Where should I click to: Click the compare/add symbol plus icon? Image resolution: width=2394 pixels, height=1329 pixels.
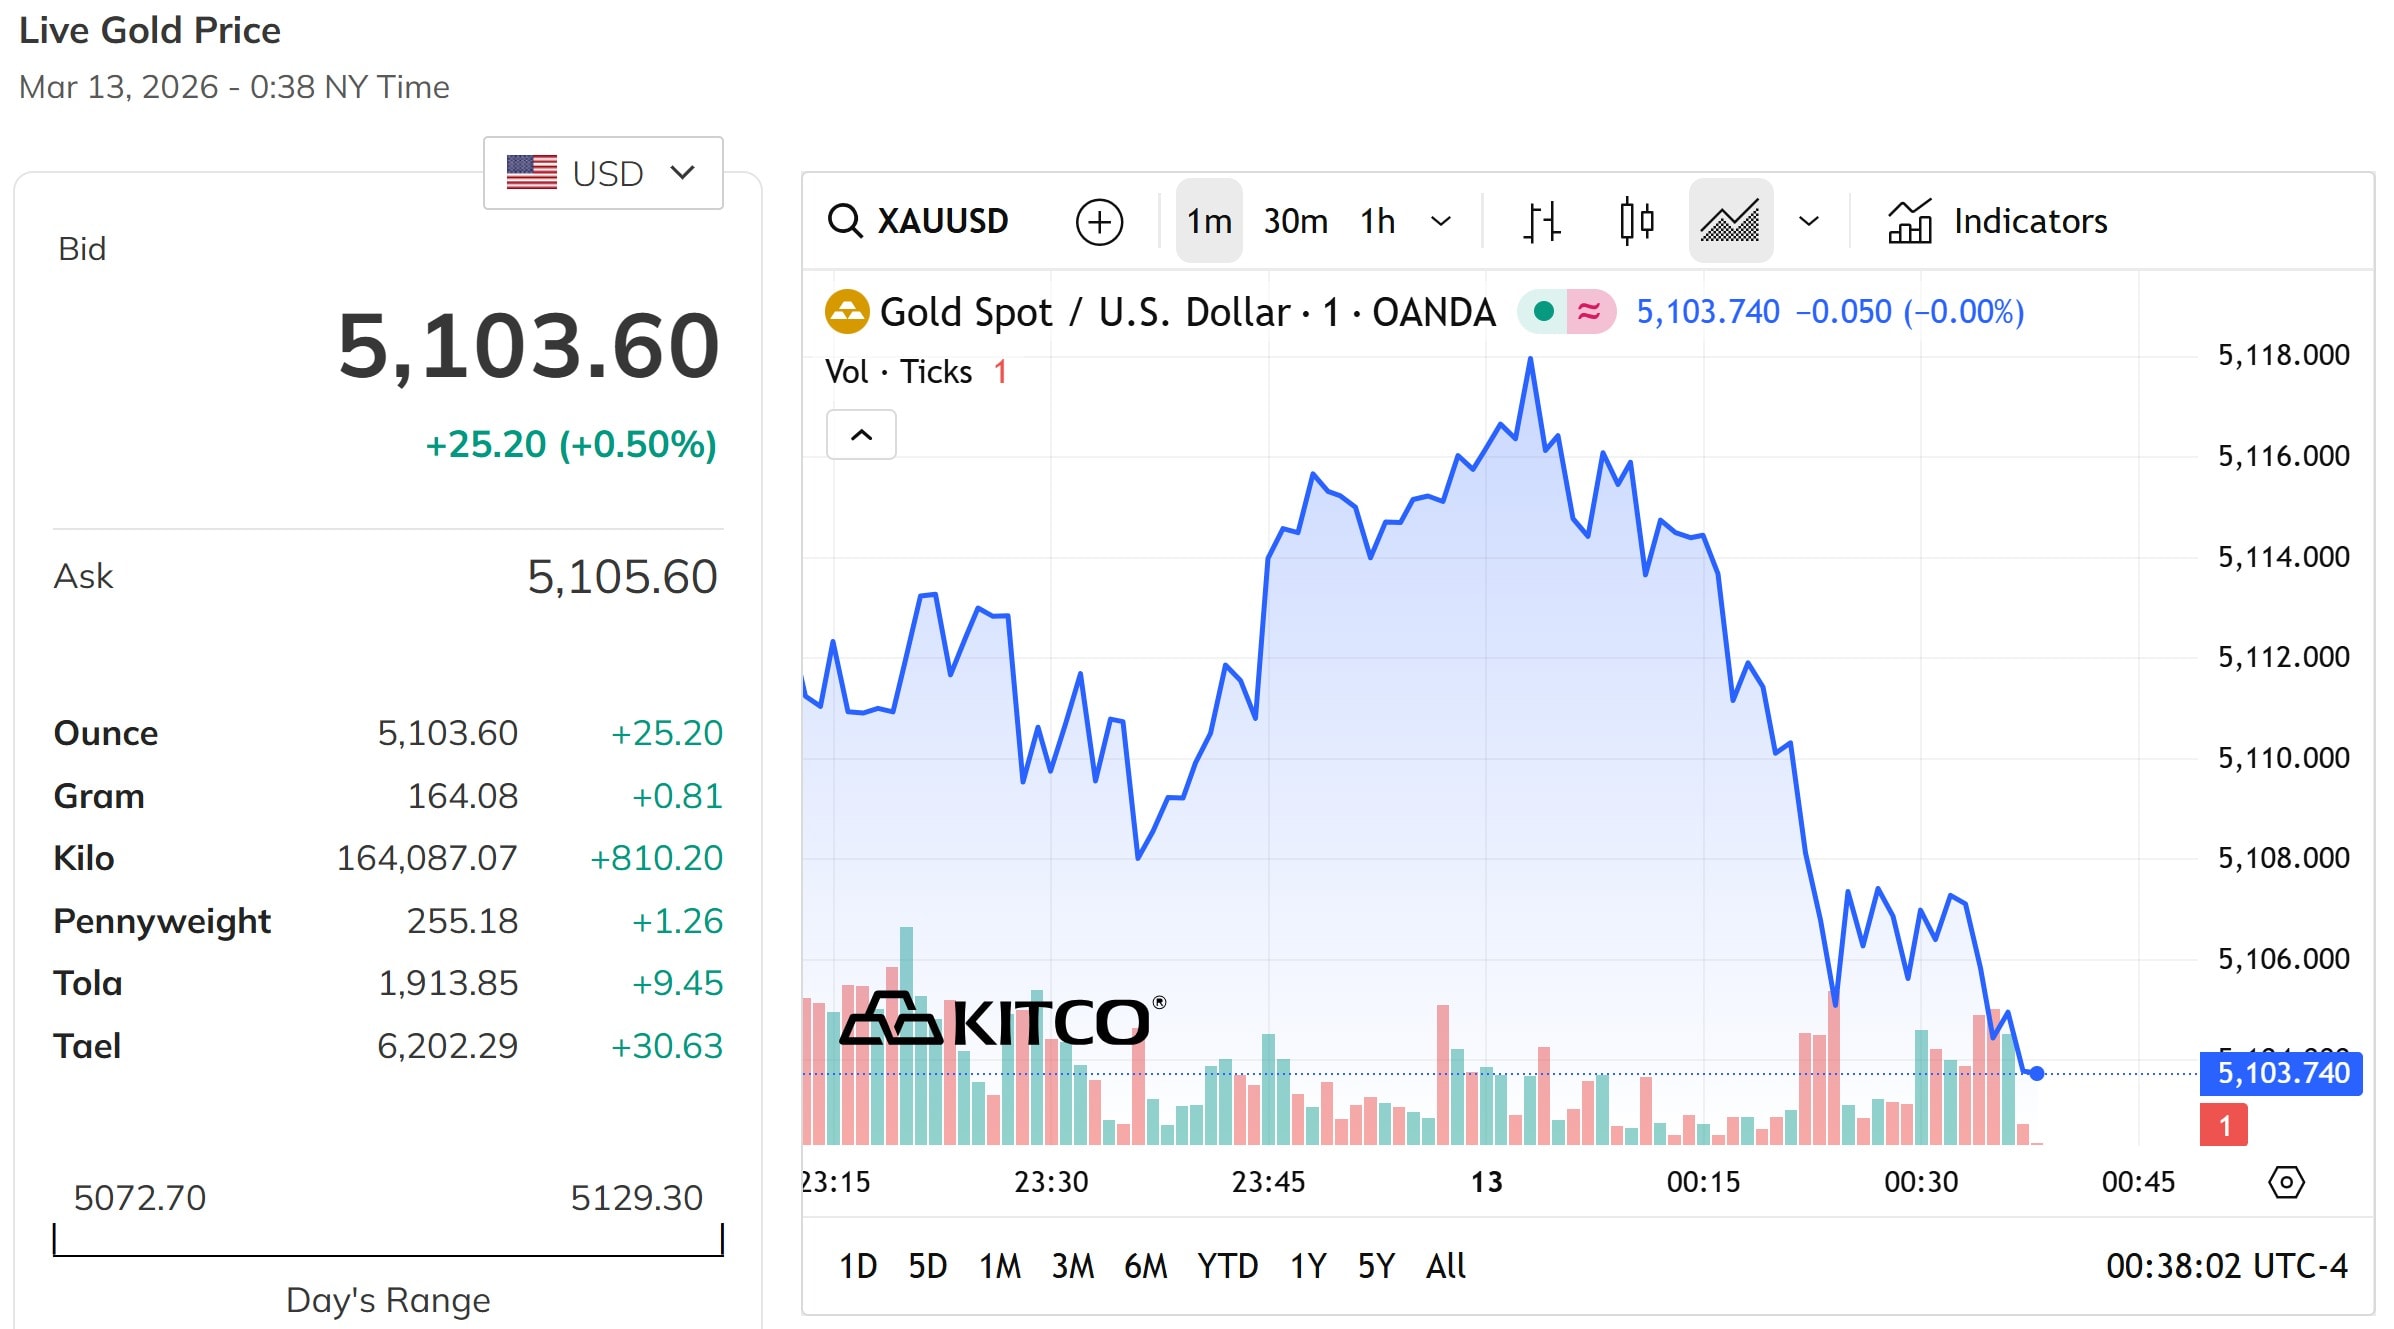1099,221
